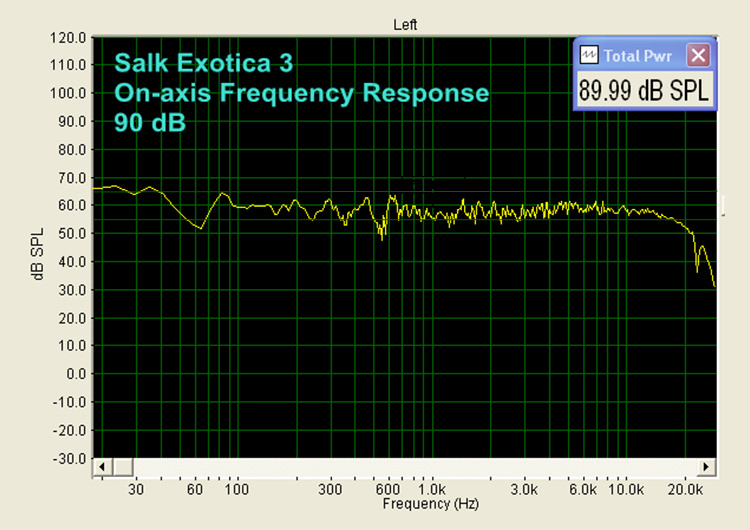Click the 'Salk Exotica 3' annotation text
750x530 pixels.
click(x=204, y=63)
